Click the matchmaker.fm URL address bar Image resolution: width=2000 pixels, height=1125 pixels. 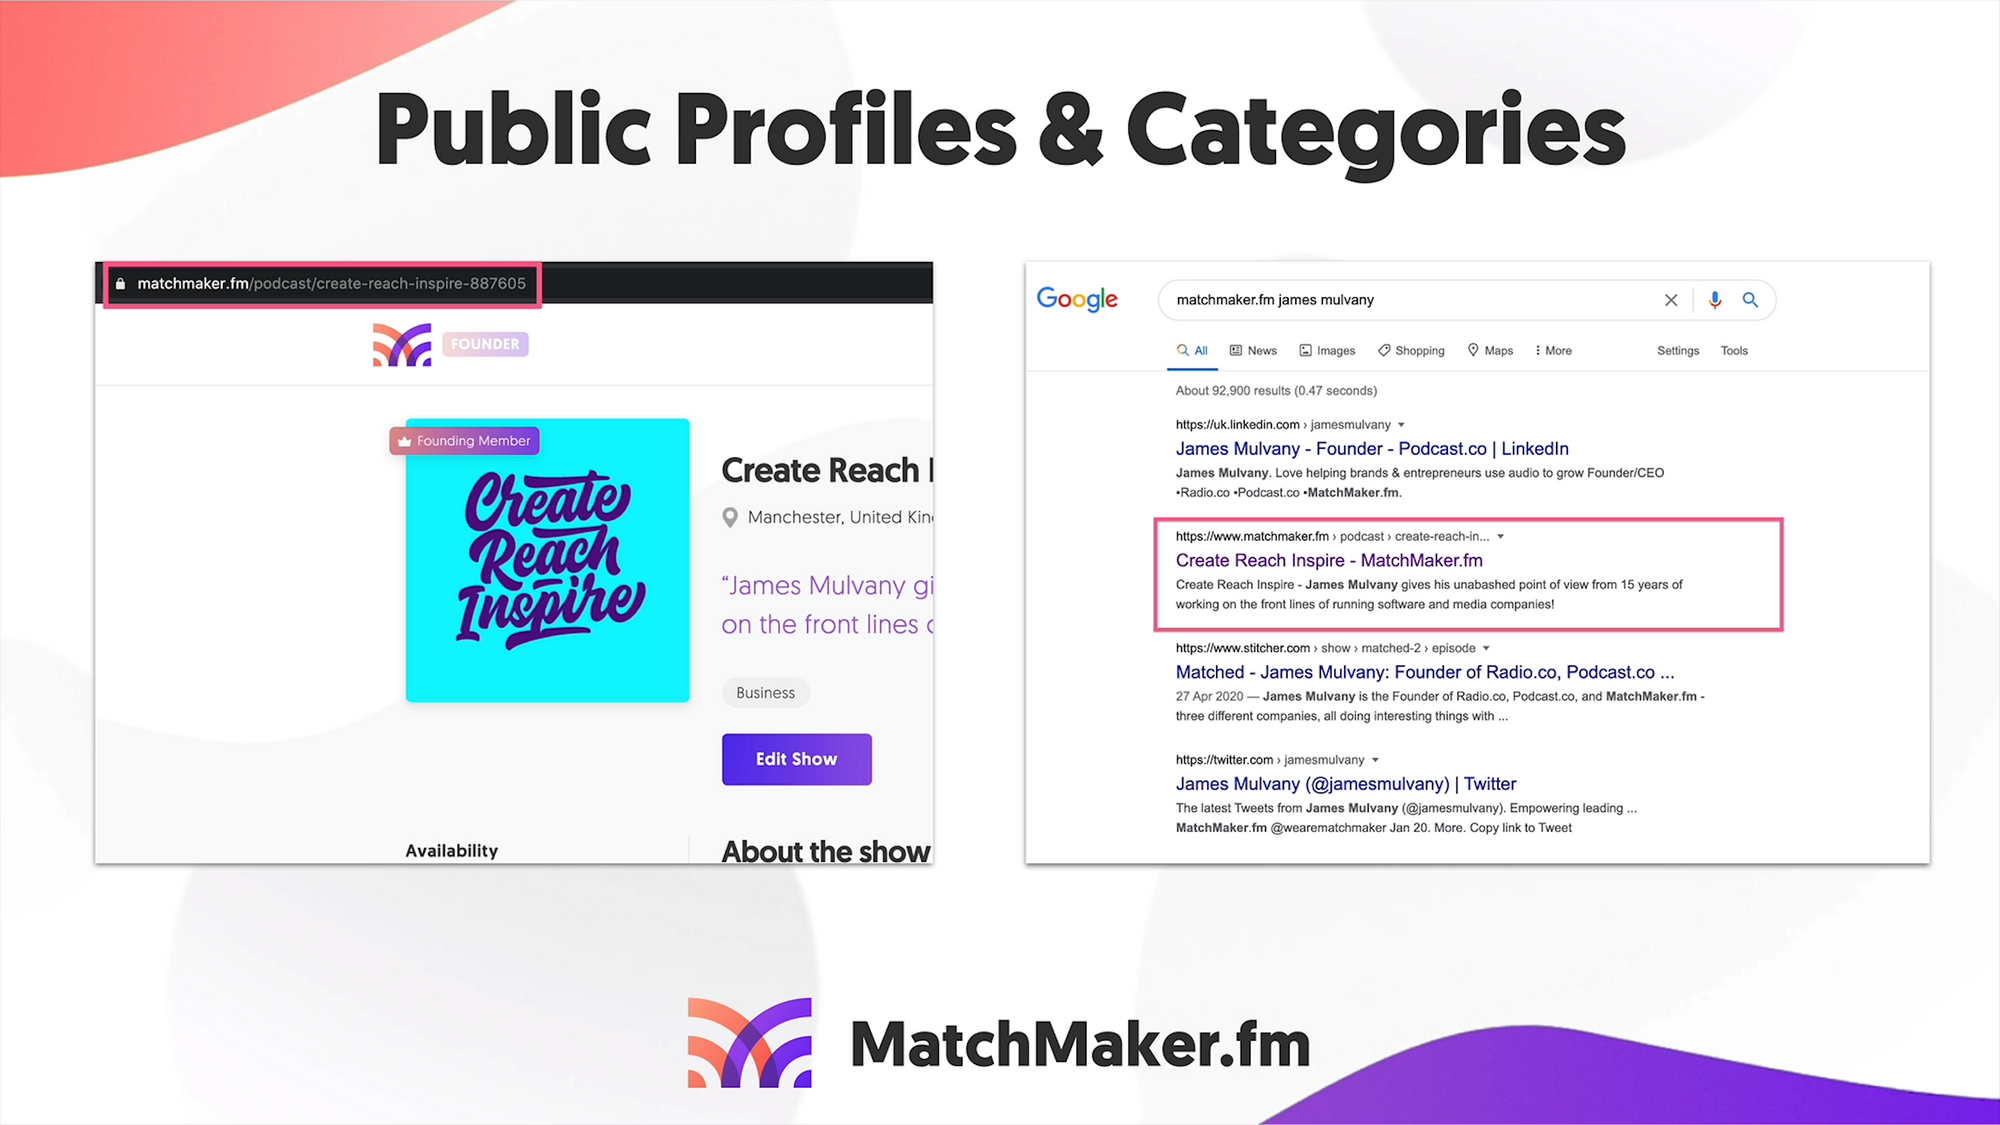pos(323,283)
